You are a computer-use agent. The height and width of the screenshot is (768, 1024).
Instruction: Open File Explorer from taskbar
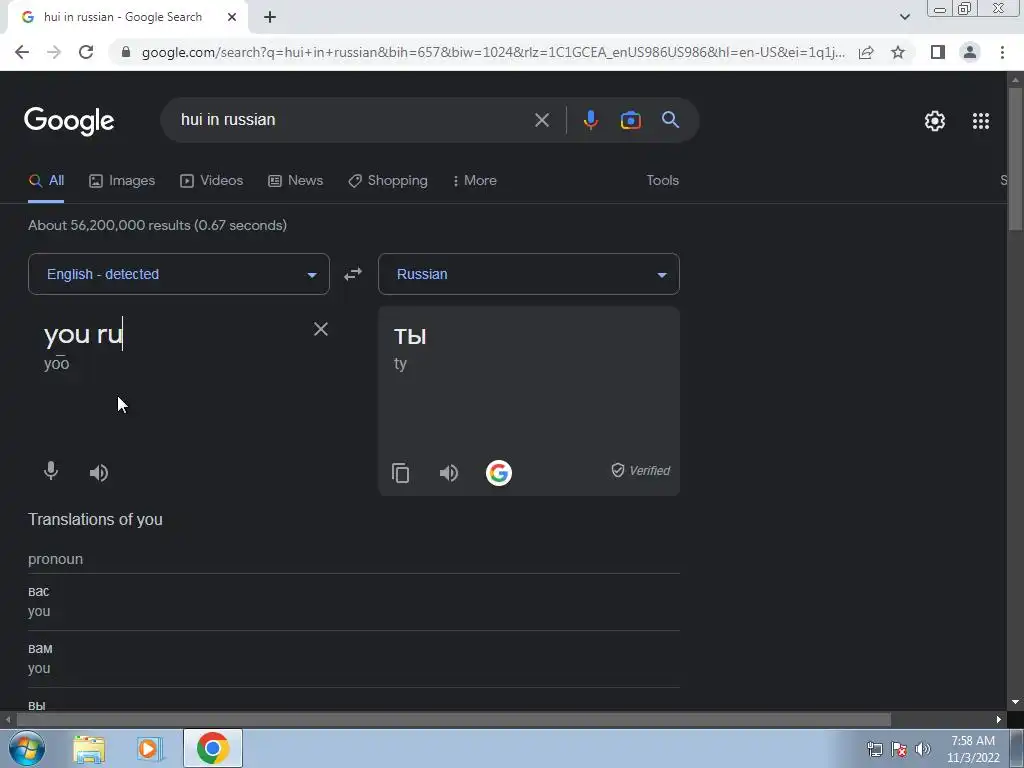tap(89, 749)
